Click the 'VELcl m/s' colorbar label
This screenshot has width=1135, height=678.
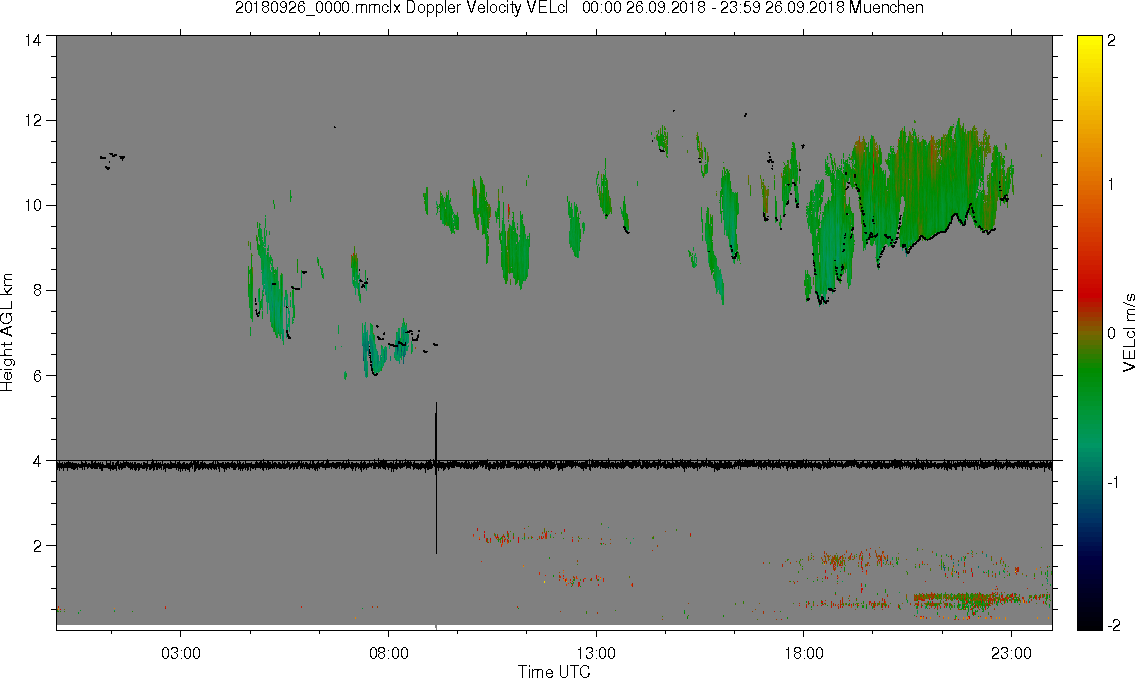[x=1128, y=332]
